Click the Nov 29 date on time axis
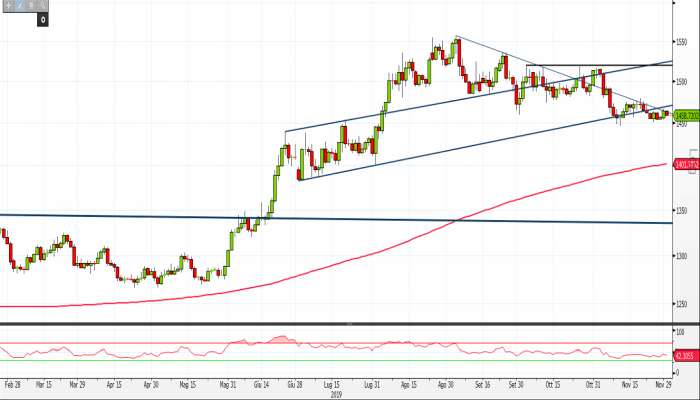This screenshot has height=400, width=700. click(x=662, y=383)
